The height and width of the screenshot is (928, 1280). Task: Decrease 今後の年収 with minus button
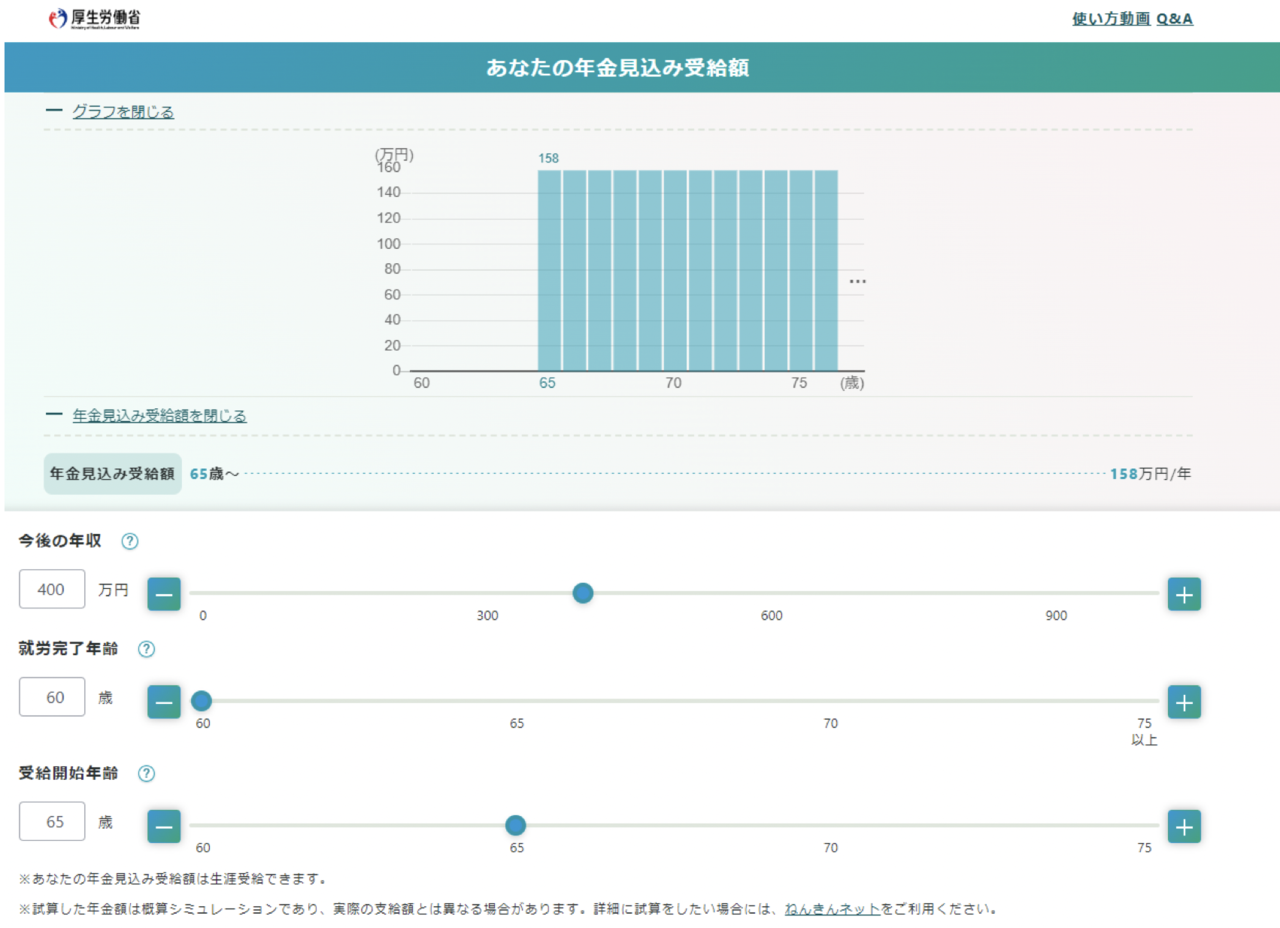coord(164,594)
